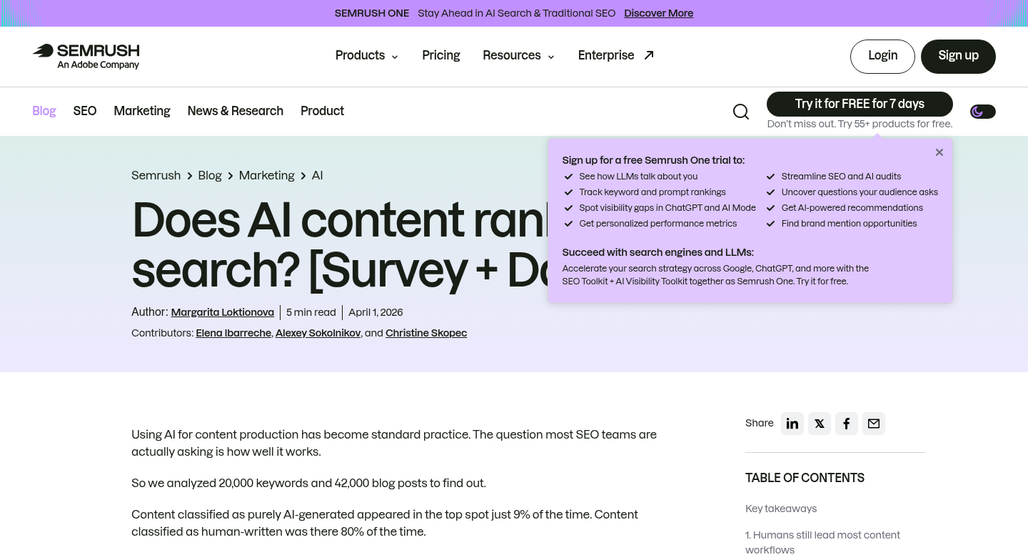The width and height of the screenshot is (1028, 556).
Task: Close the Semrush One trial popup
Action: click(939, 152)
